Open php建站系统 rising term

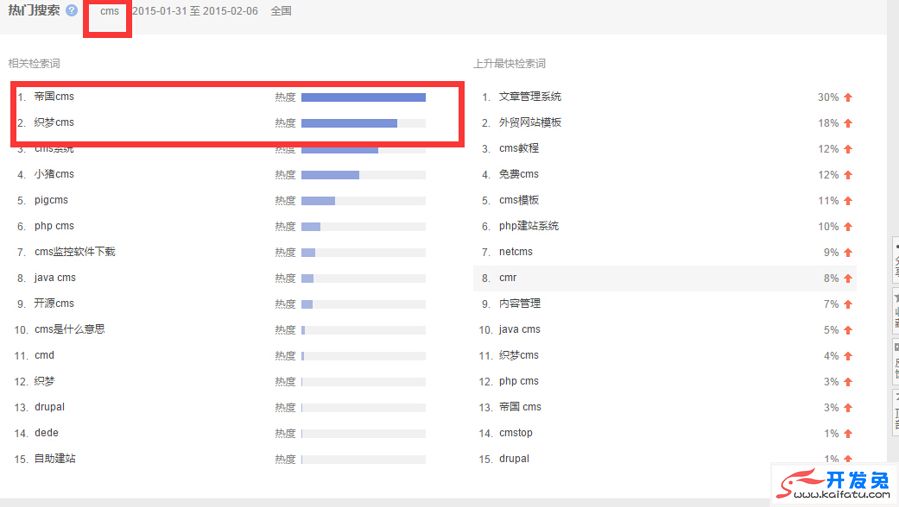click(529, 225)
